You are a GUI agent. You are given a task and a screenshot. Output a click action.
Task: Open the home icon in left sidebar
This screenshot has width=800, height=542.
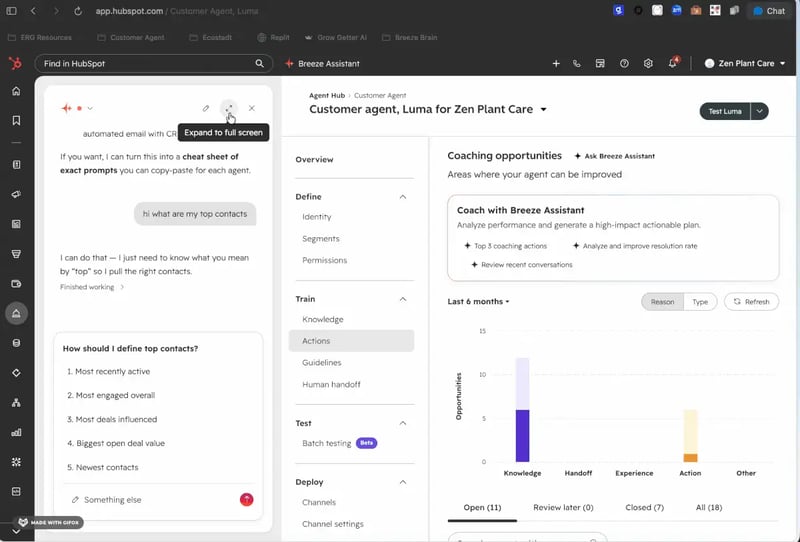point(16,91)
